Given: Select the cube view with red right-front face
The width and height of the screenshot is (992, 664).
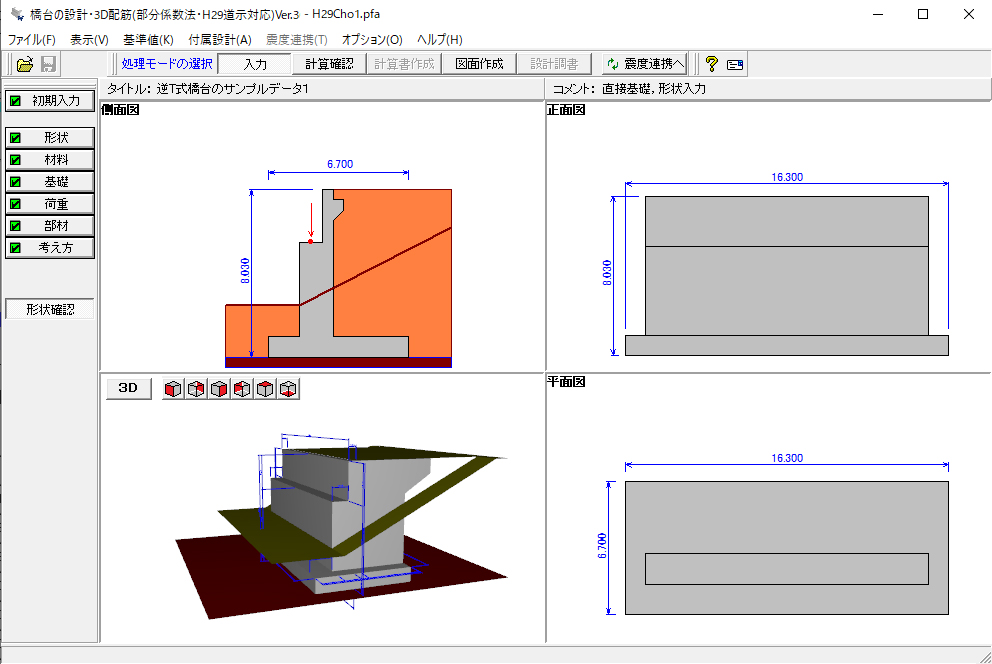Looking at the screenshot, I should pos(219,388).
